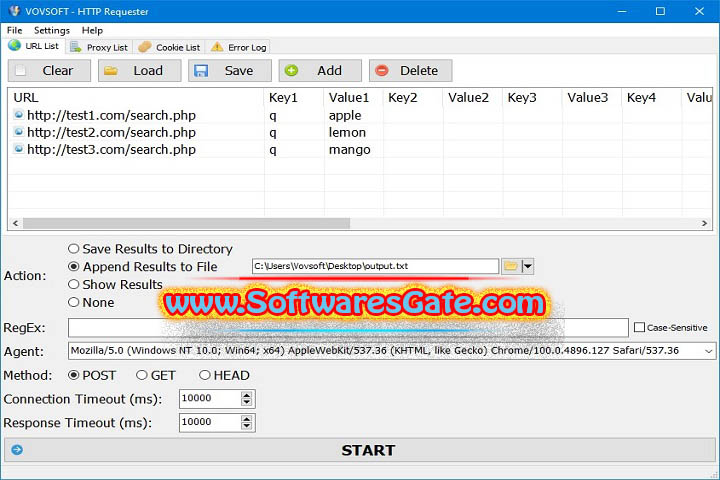The image size is (720, 480).
Task: Switch to the Cookie List tab
Action: pyautogui.click(x=169, y=47)
